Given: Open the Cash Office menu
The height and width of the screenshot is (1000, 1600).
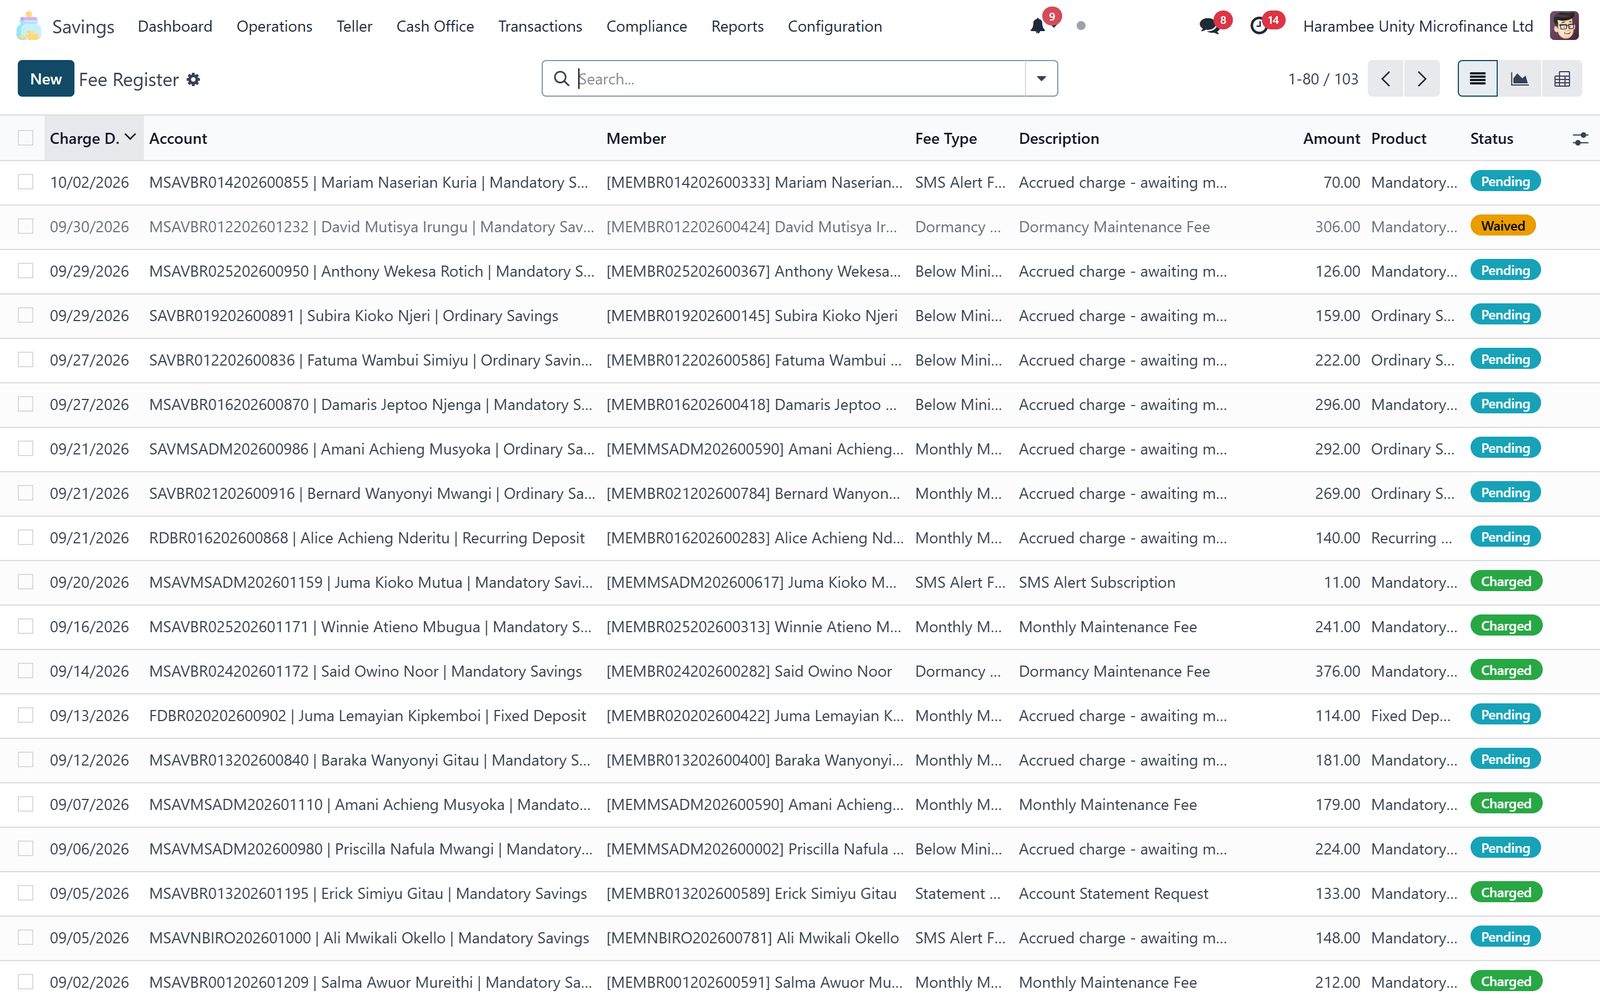Looking at the screenshot, I should (x=435, y=26).
